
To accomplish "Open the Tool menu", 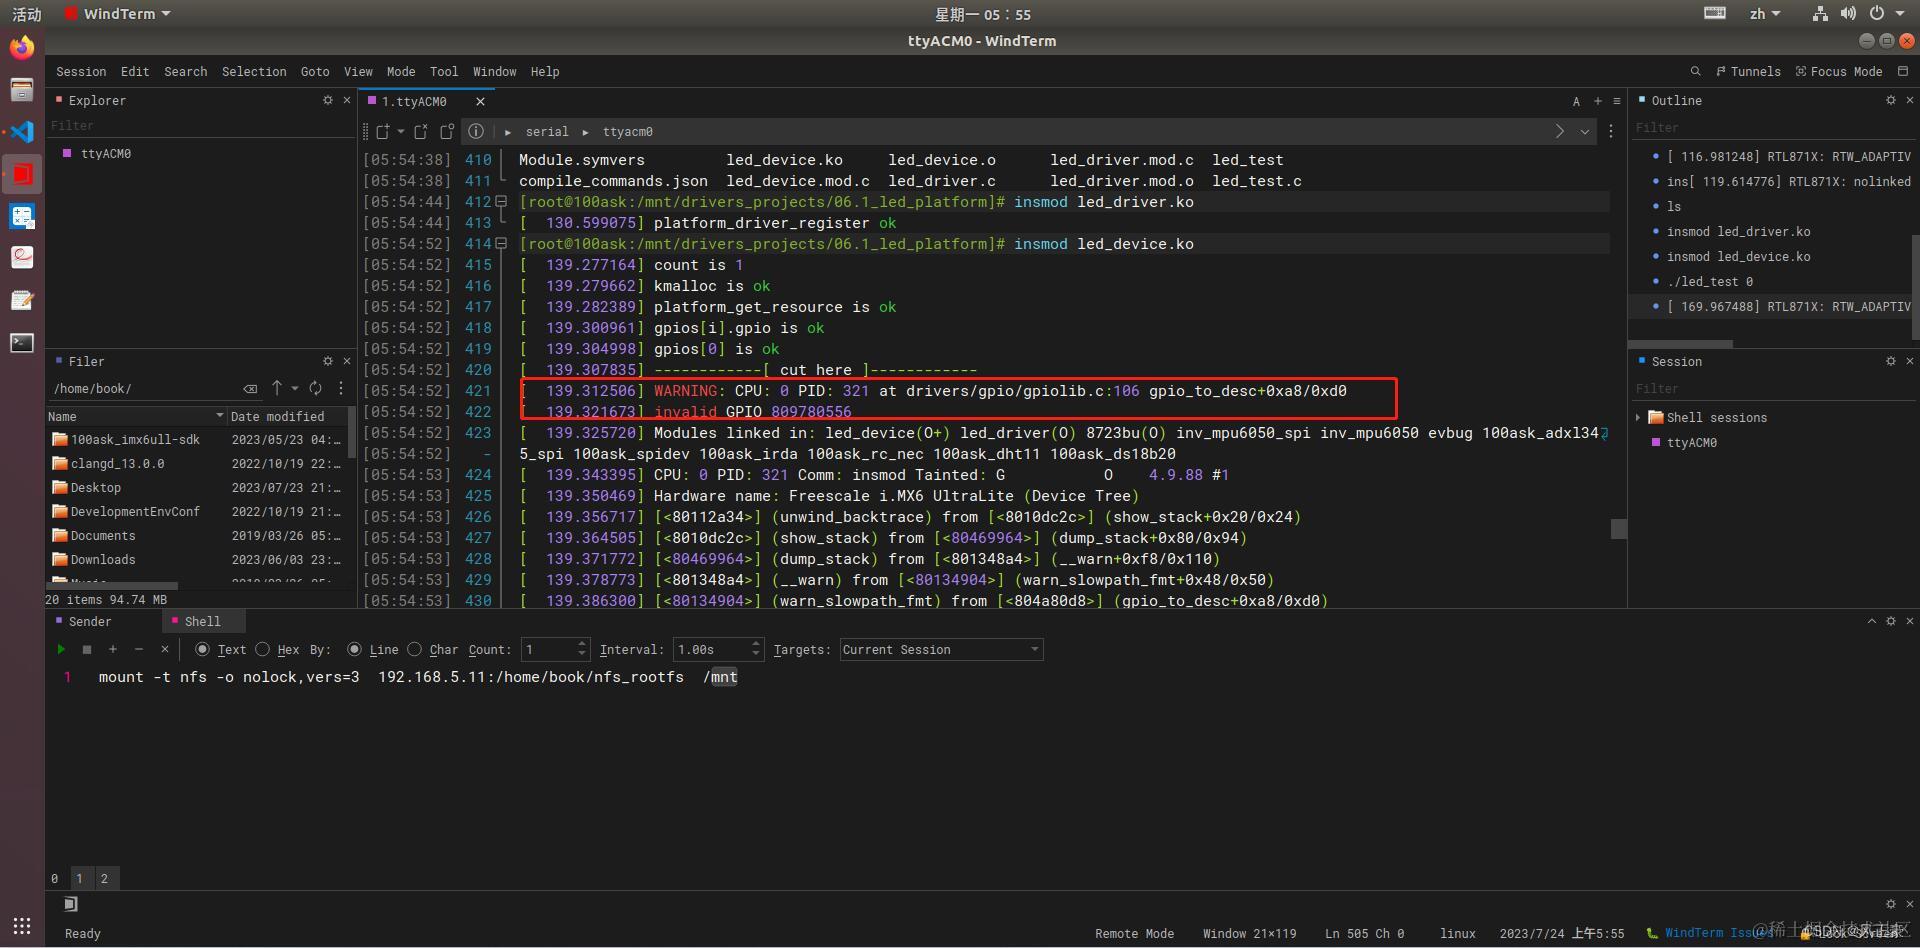I will coord(444,71).
